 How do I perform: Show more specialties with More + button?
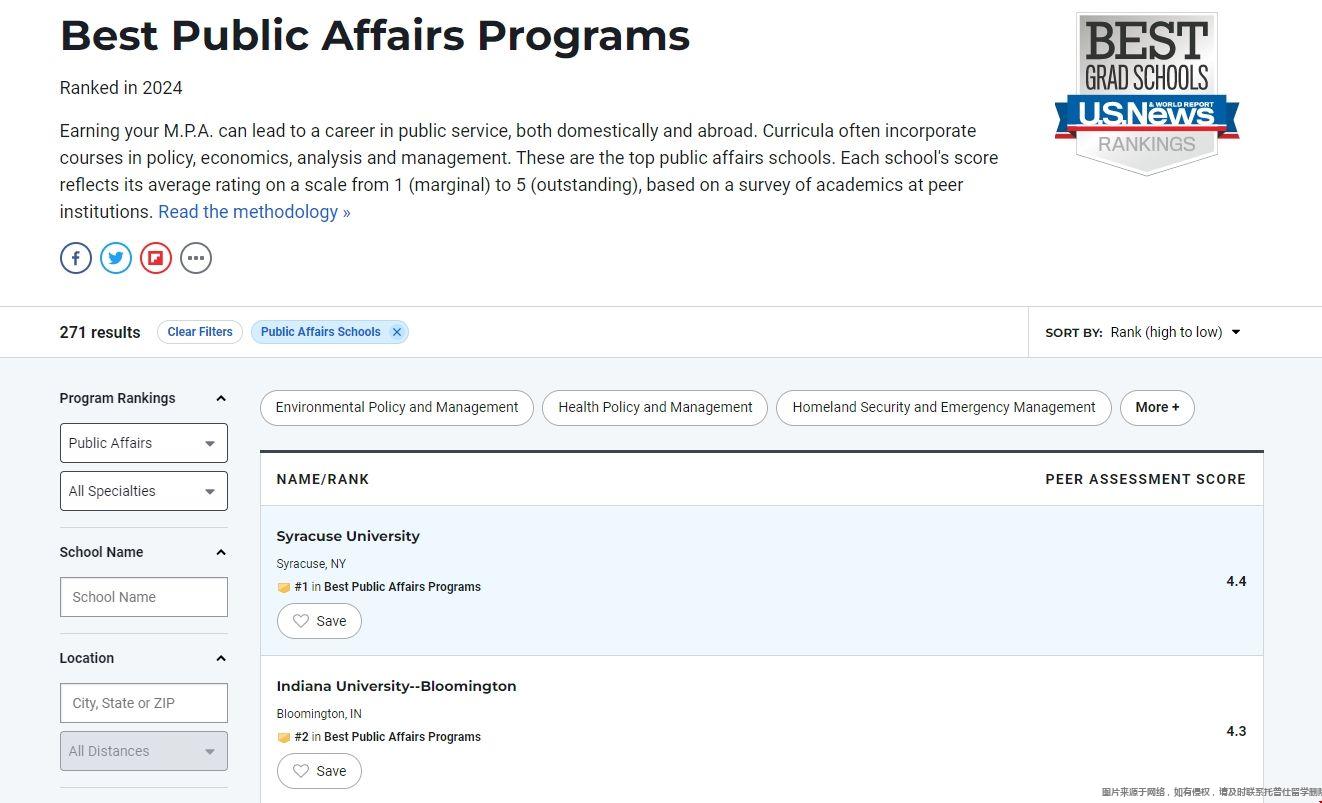[1157, 408]
